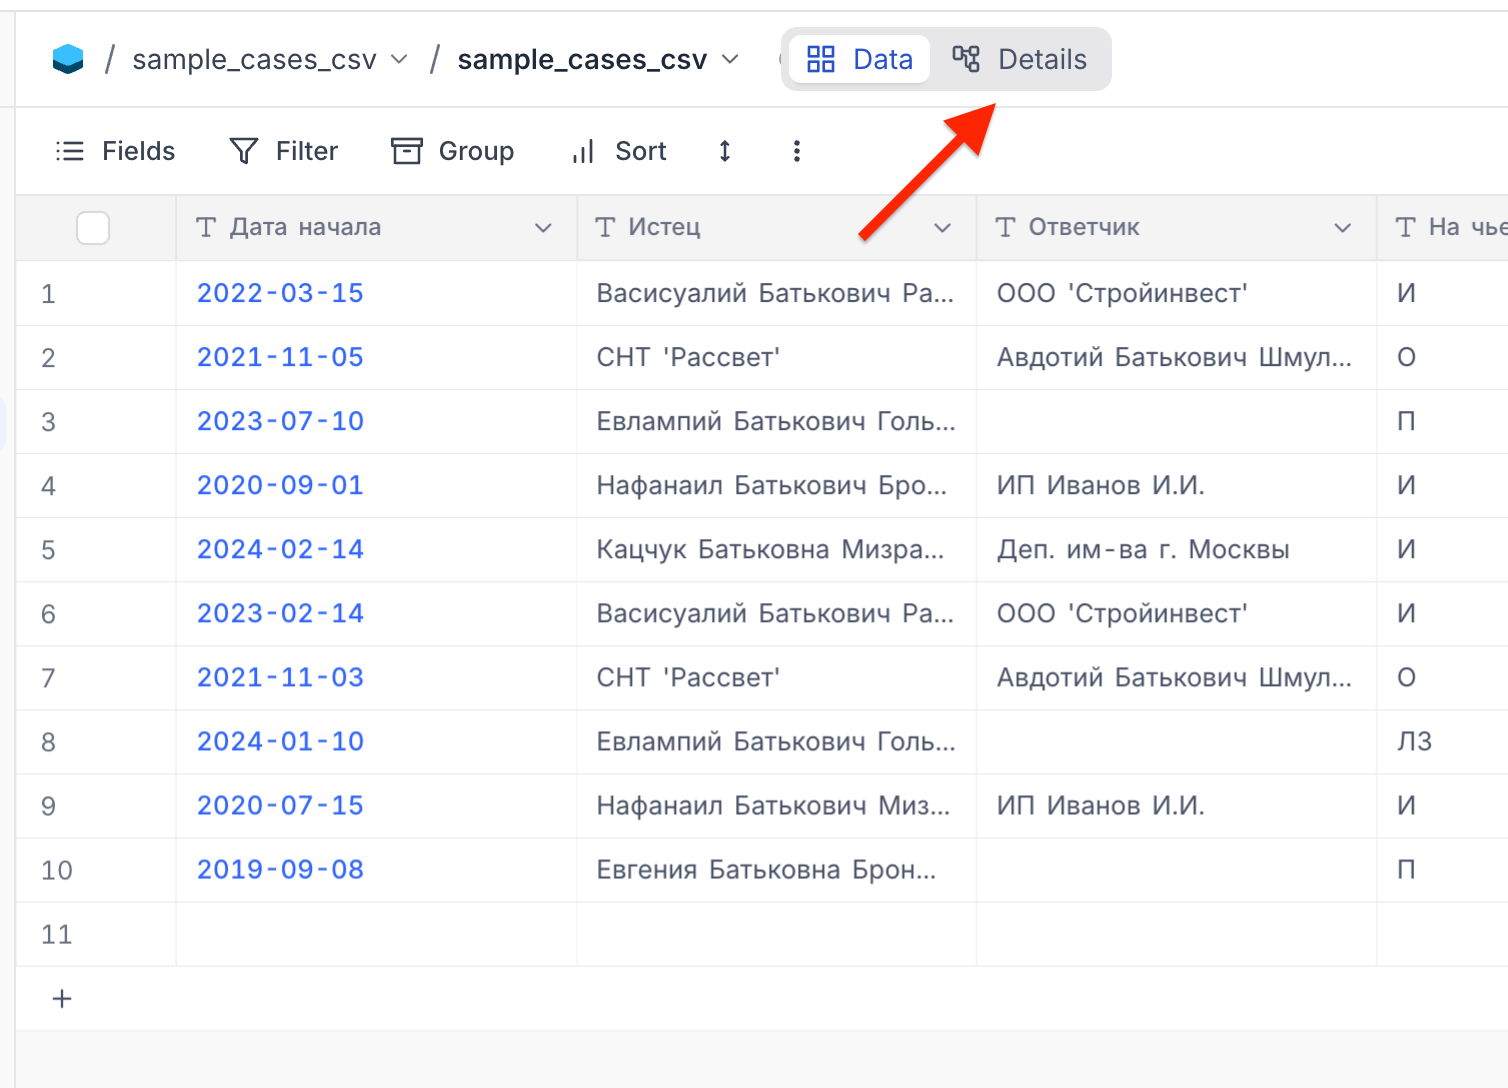Open Дата начала column dropdown chevron
The height and width of the screenshot is (1088, 1508).
point(543,228)
